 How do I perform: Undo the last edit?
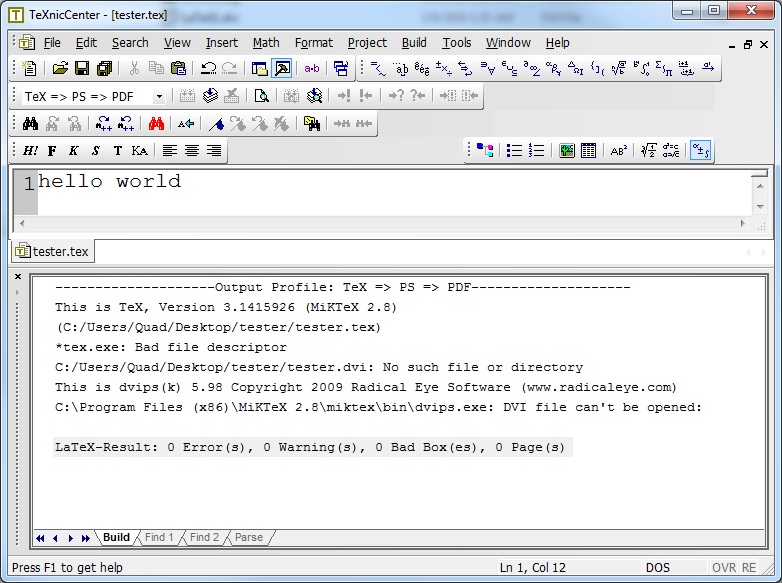coord(208,68)
